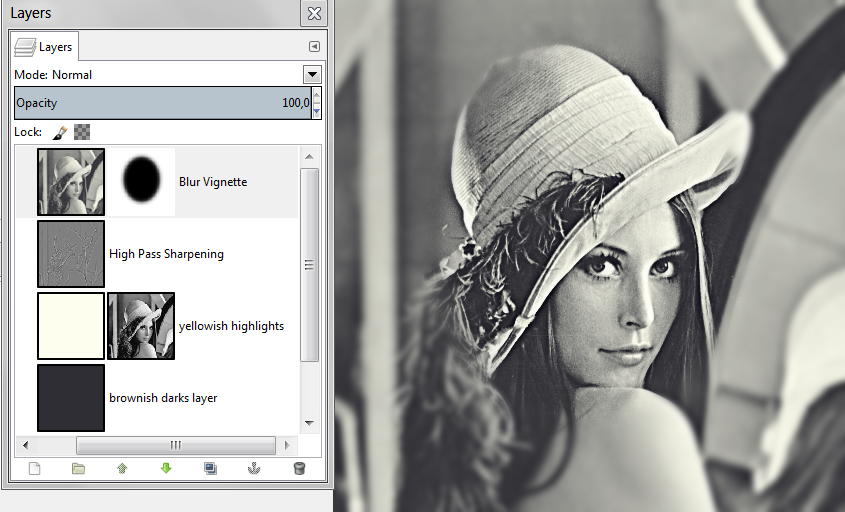845x512 pixels.
Task: Click the brownish darks layer name
Action: click(x=163, y=398)
